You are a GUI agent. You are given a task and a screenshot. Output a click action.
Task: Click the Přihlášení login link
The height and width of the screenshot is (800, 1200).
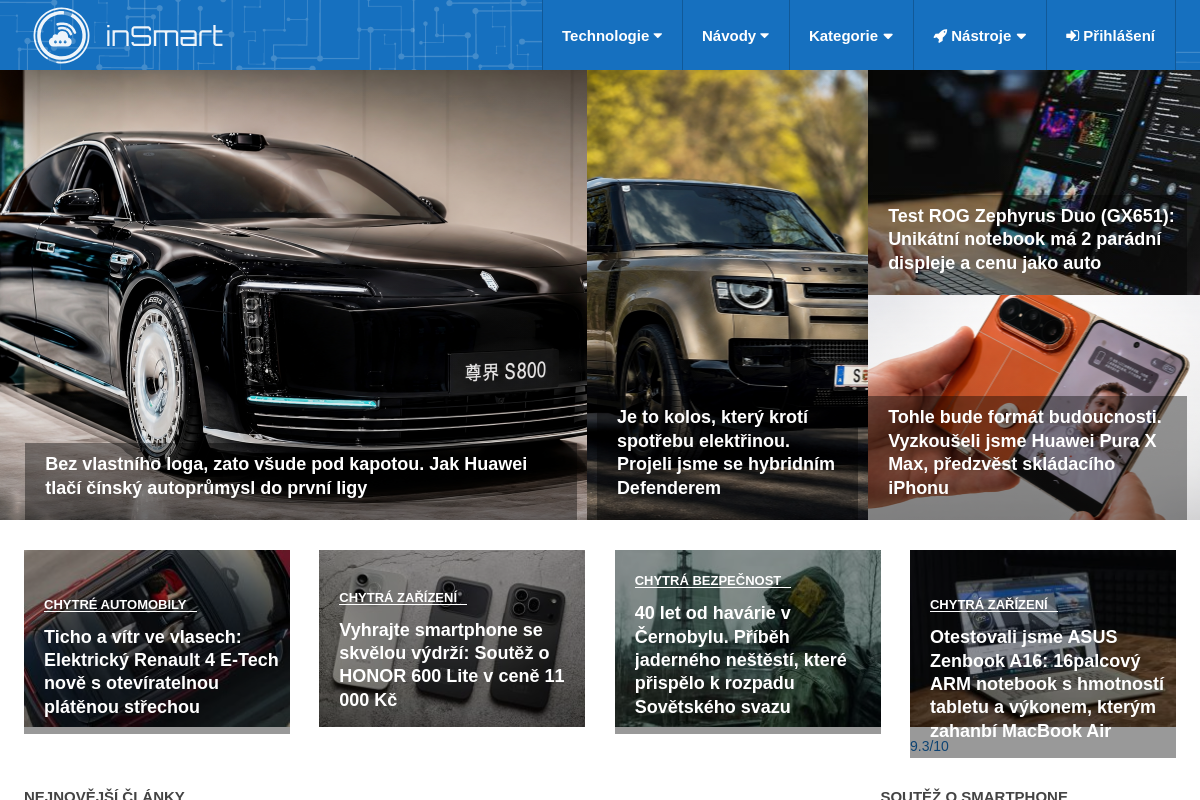(1110, 35)
